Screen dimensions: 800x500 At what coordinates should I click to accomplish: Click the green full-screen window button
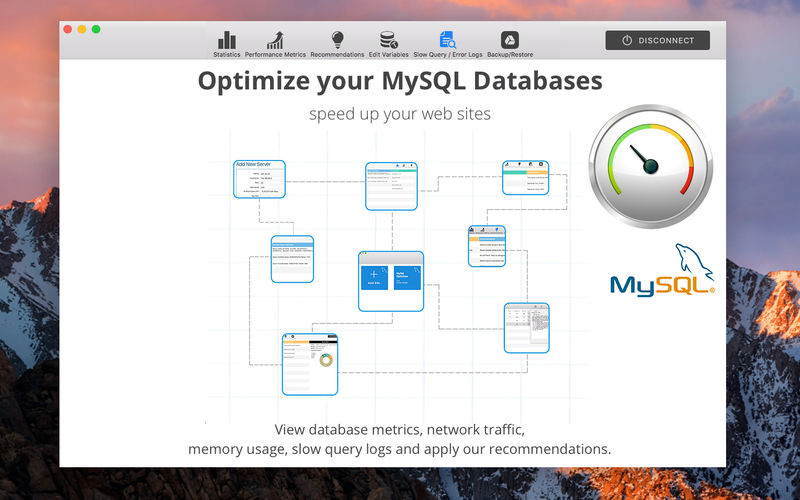click(x=96, y=30)
